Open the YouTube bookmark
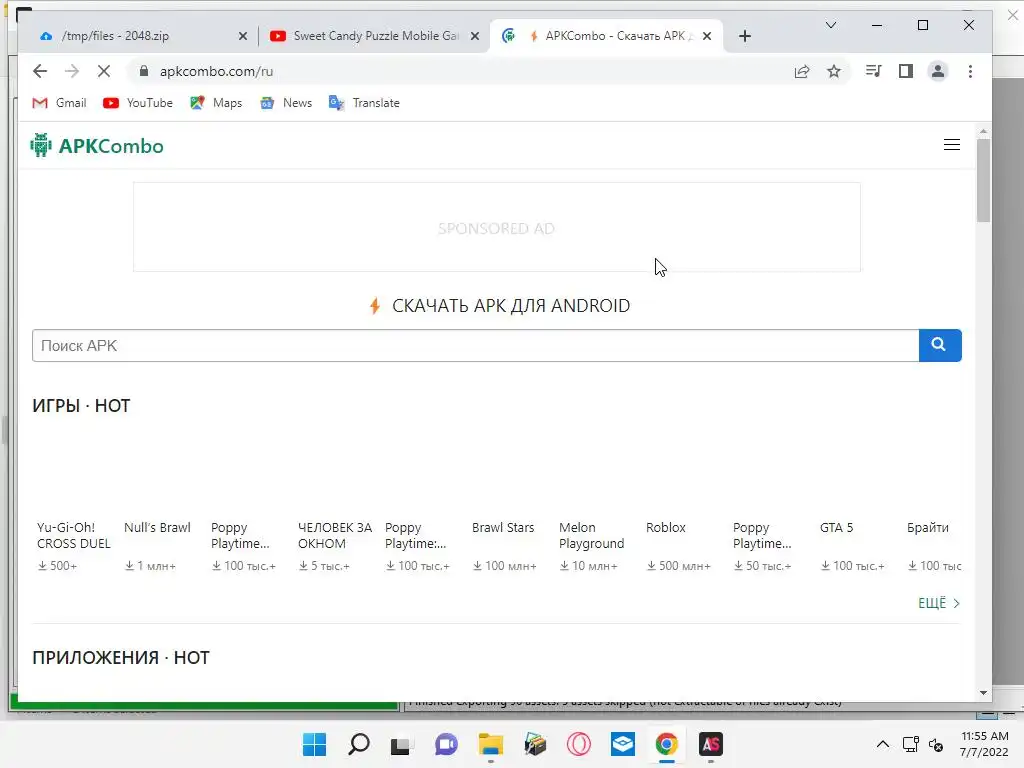Image resolution: width=1024 pixels, height=768 pixels. [138, 103]
